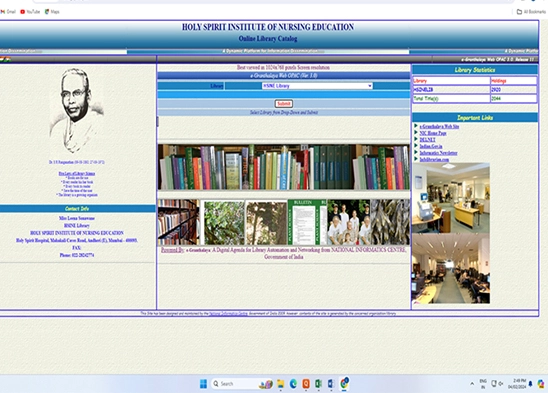This screenshot has height=393, width=548.
Task: Click the Dr. S.R. Ranganathan portrait
Action: tap(77, 111)
